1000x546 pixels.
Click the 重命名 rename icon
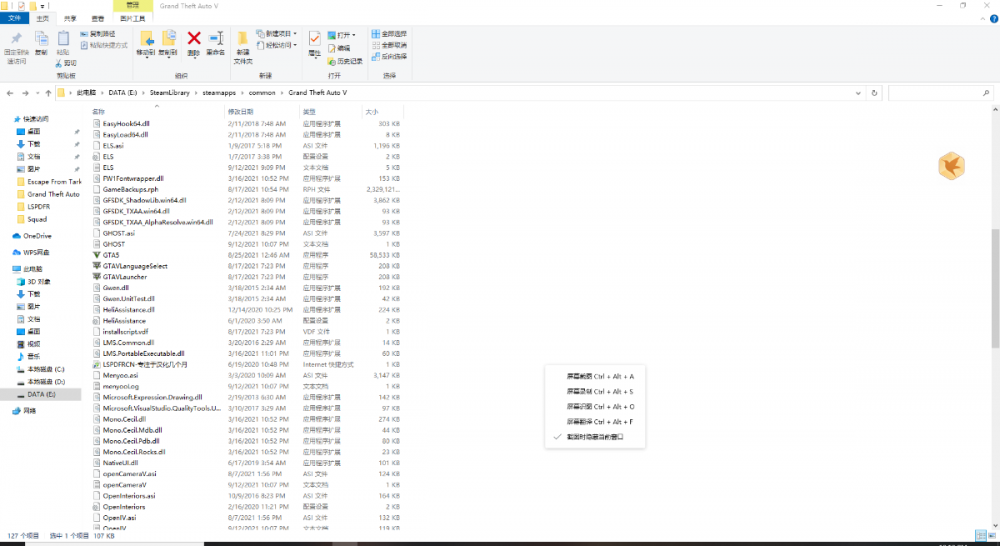216,38
